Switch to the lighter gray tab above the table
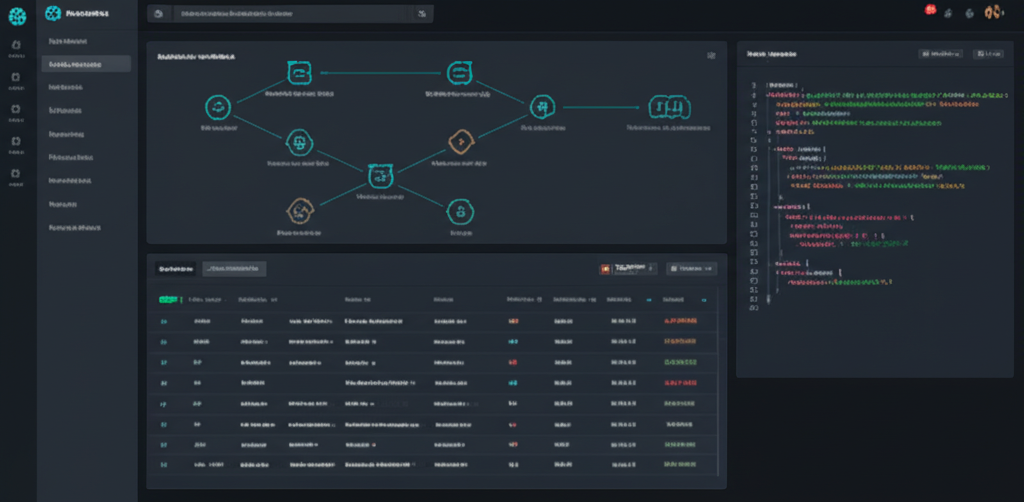 coord(234,268)
